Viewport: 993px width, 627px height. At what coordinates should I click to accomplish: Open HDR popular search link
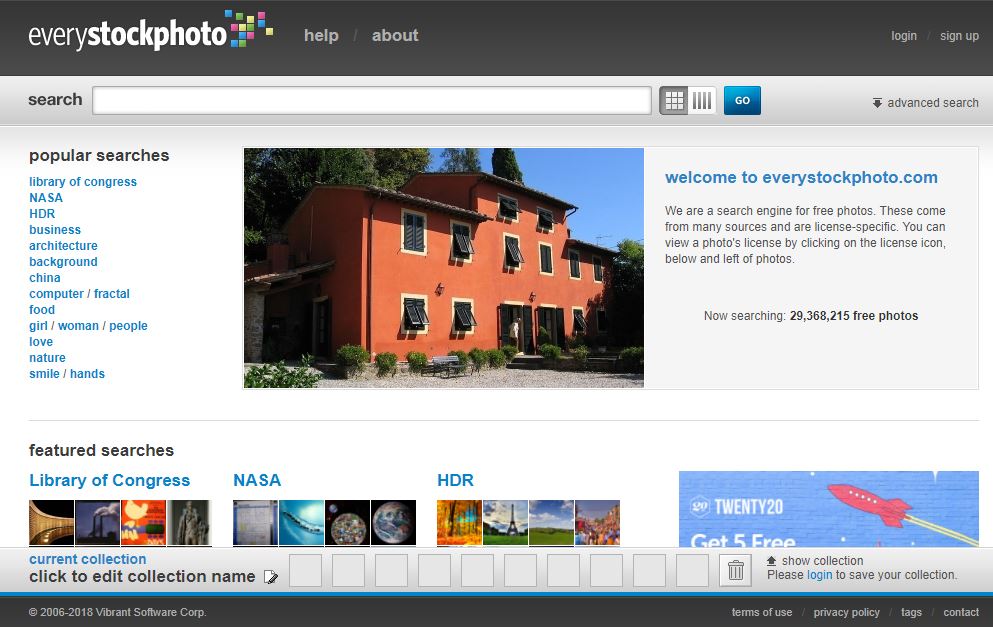tap(42, 213)
